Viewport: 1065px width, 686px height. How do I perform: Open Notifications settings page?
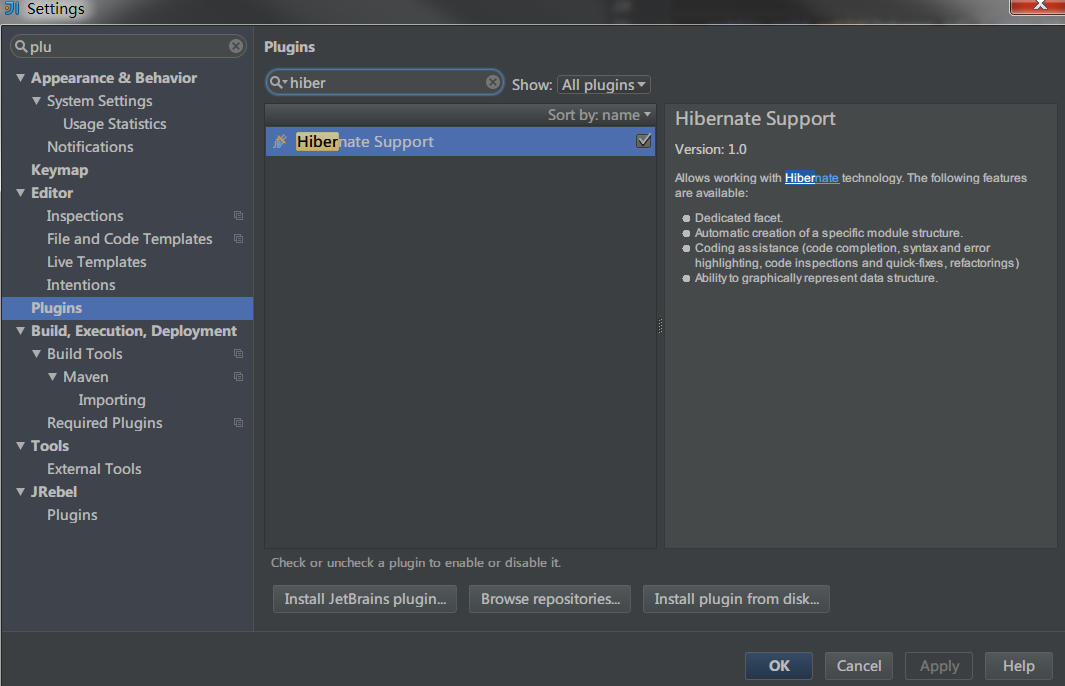pos(90,147)
